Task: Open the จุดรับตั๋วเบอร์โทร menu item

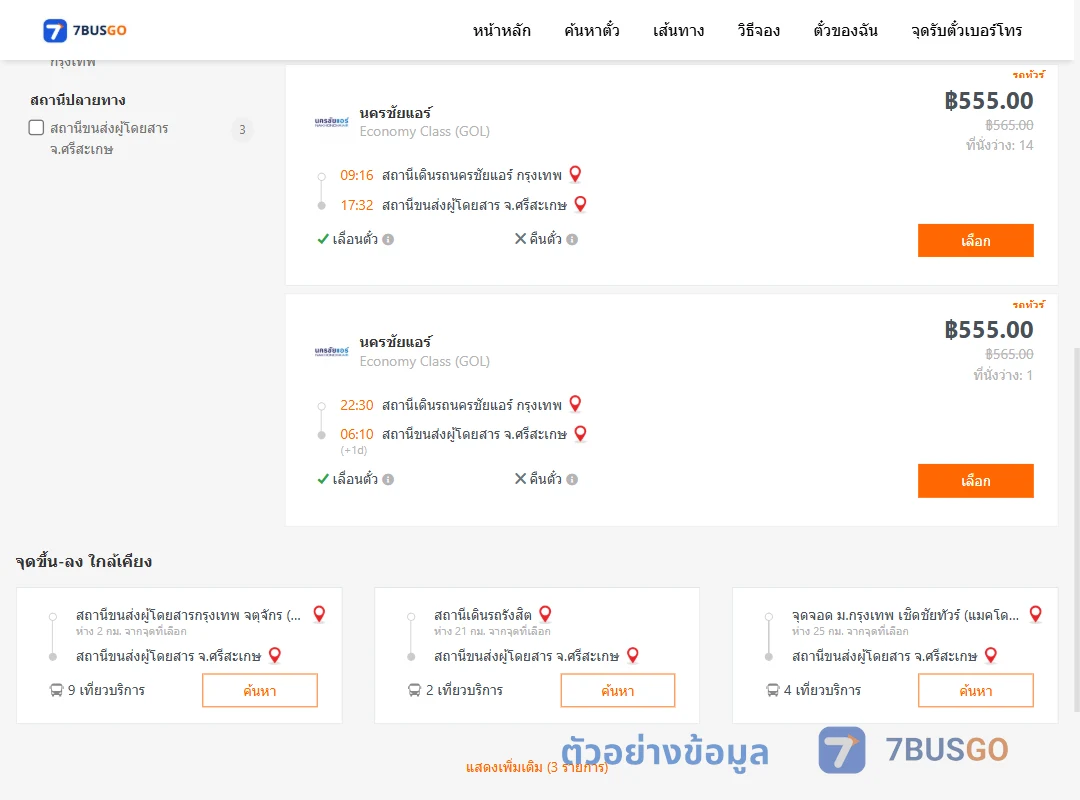Action: point(966,30)
